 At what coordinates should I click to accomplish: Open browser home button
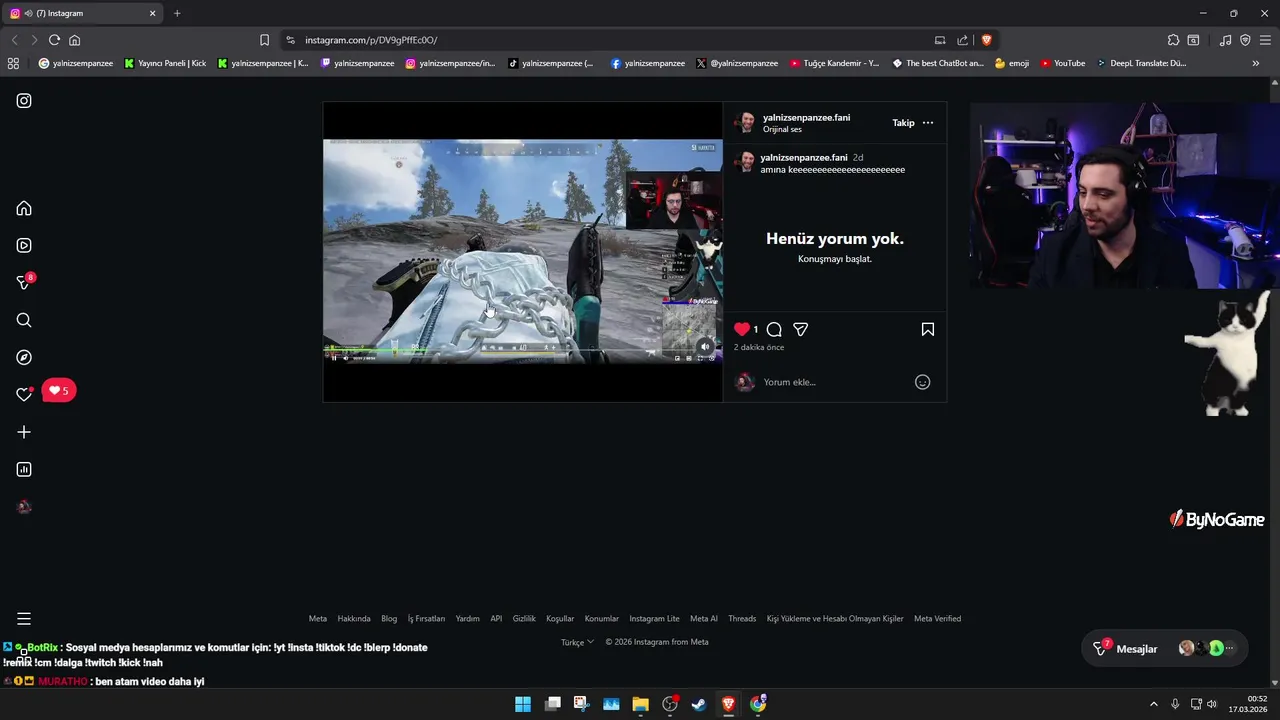pos(74,40)
